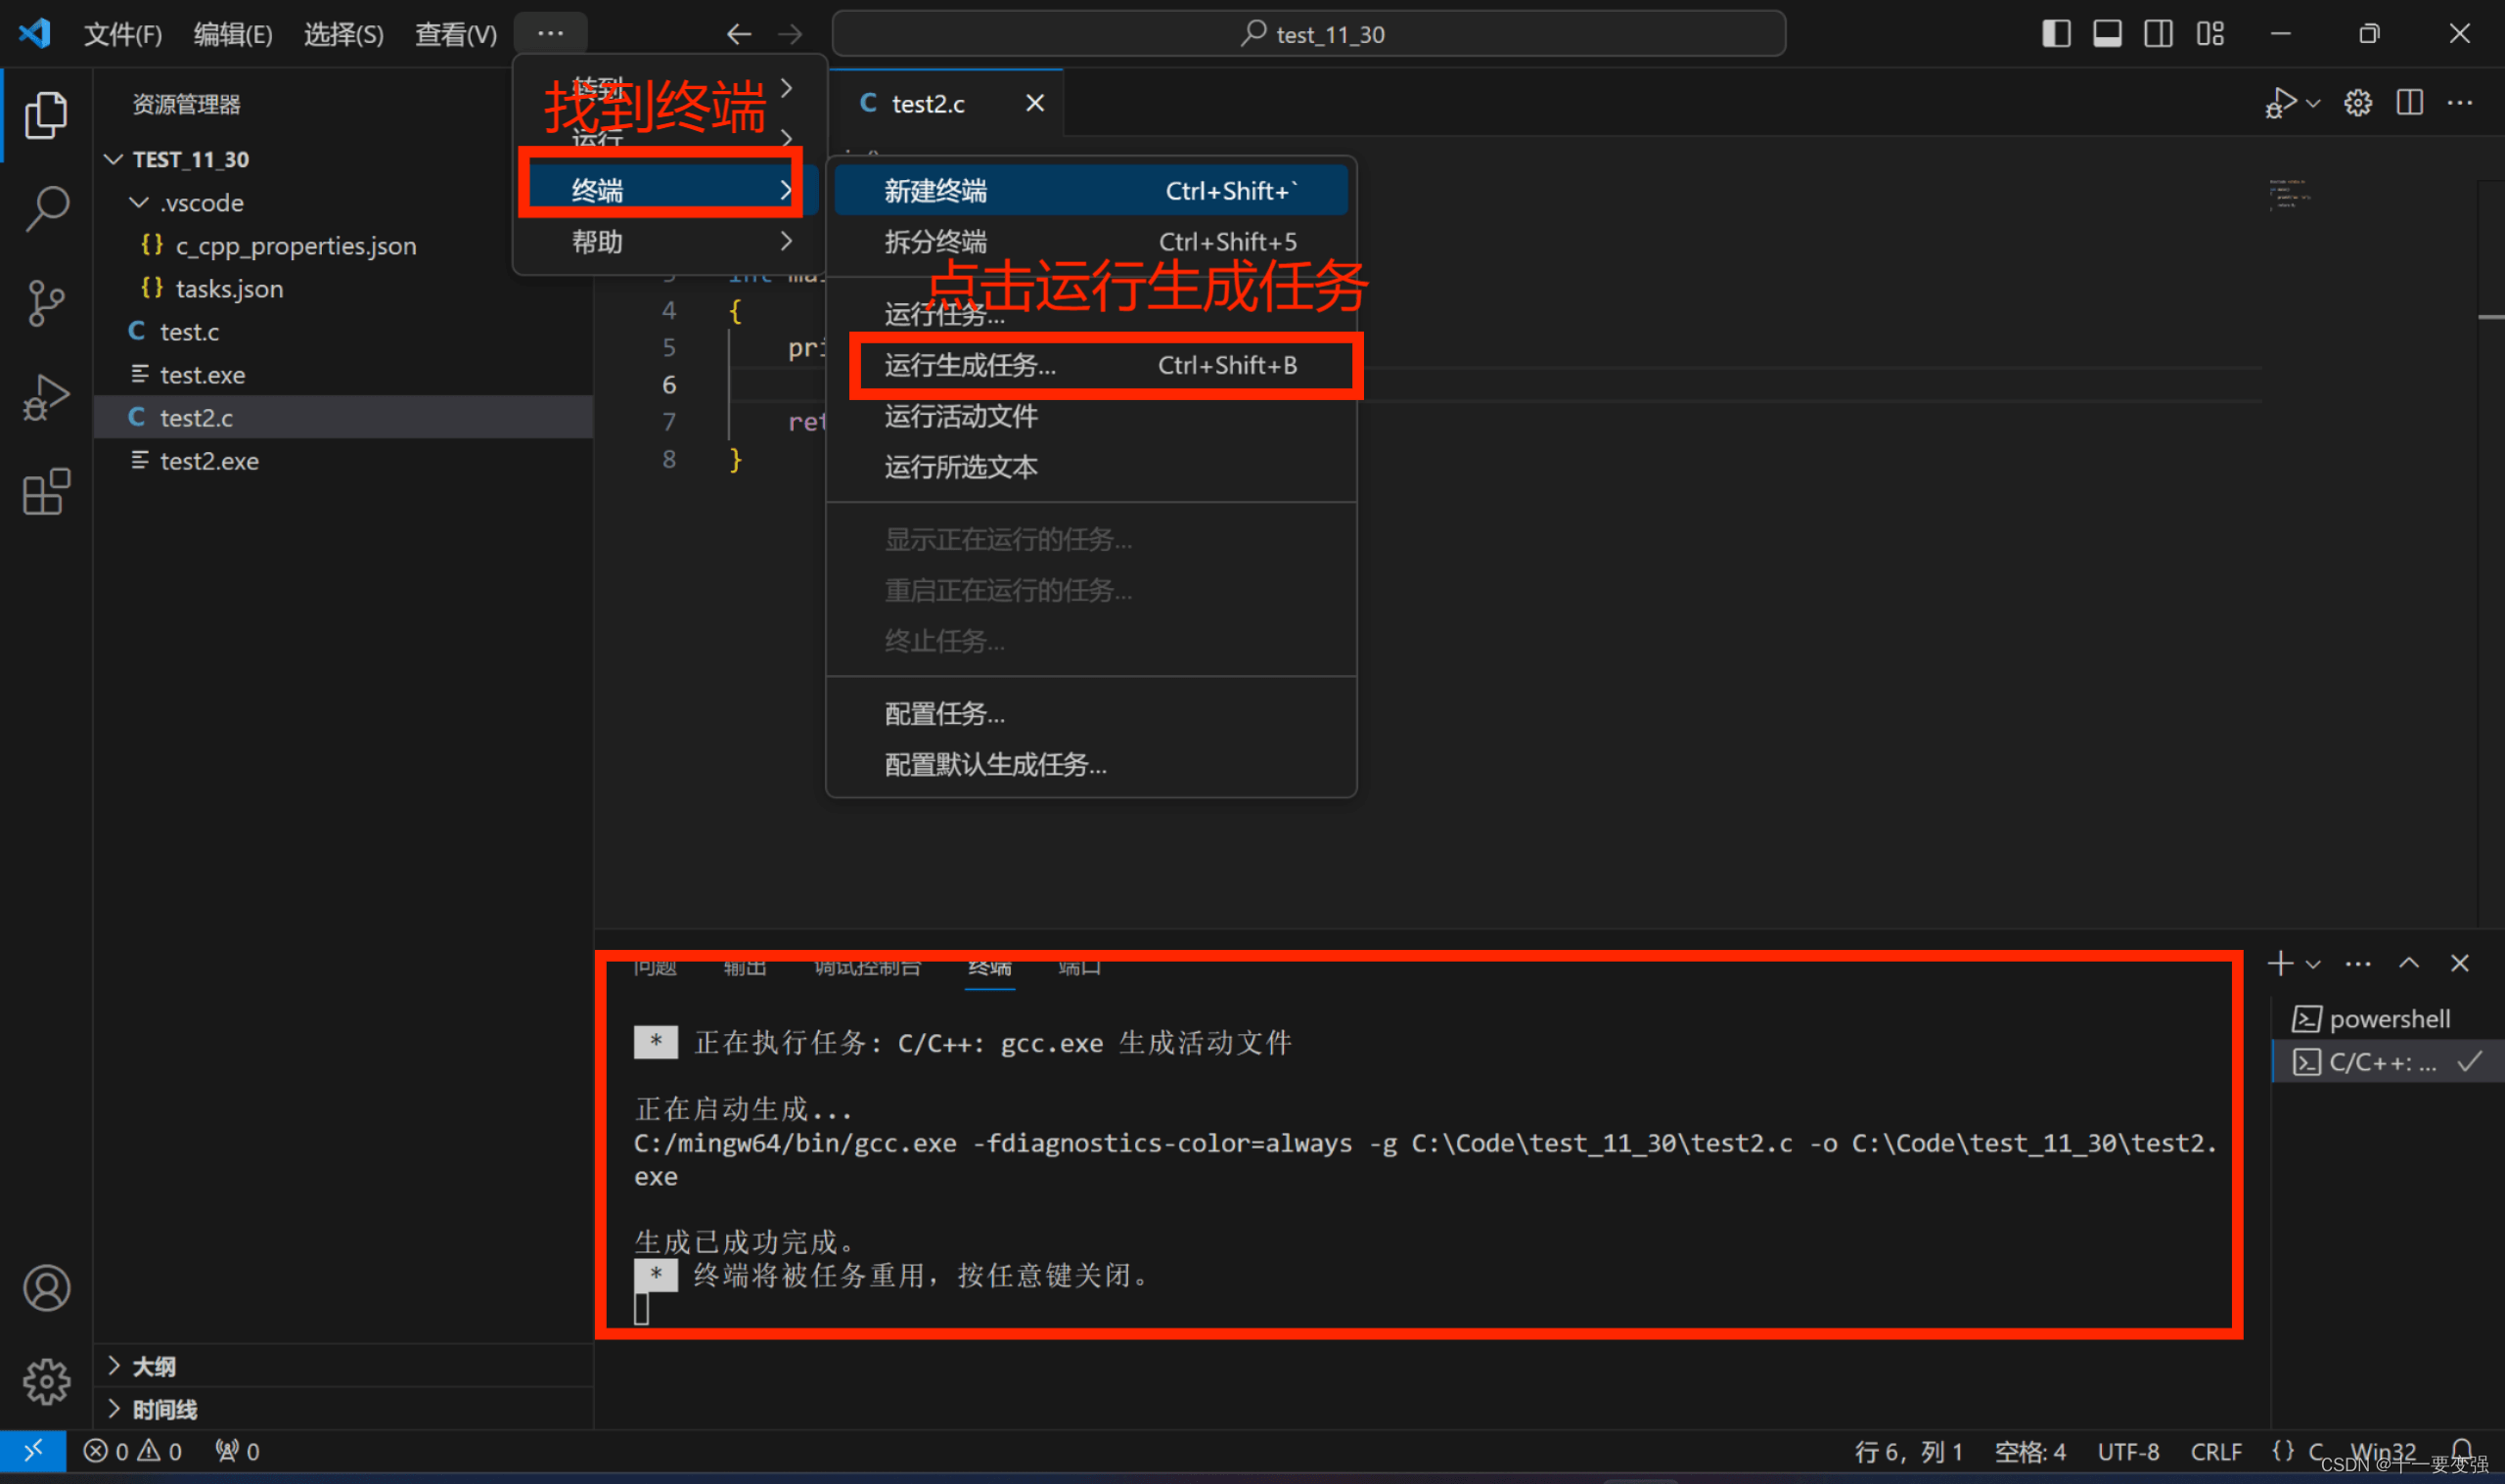Close the terminal panel
The image size is (2505, 1484).
coord(2460,963)
